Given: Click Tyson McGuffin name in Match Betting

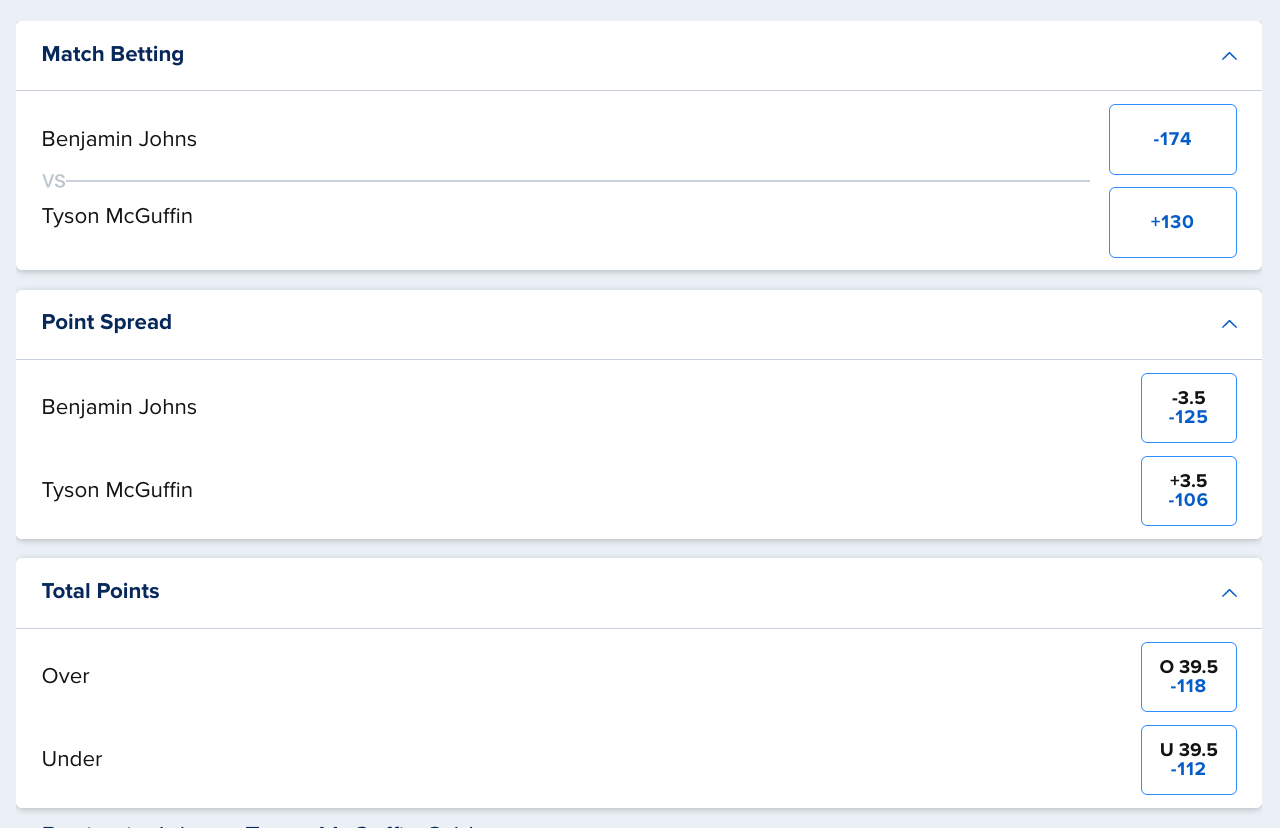Looking at the screenshot, I should (x=117, y=216).
